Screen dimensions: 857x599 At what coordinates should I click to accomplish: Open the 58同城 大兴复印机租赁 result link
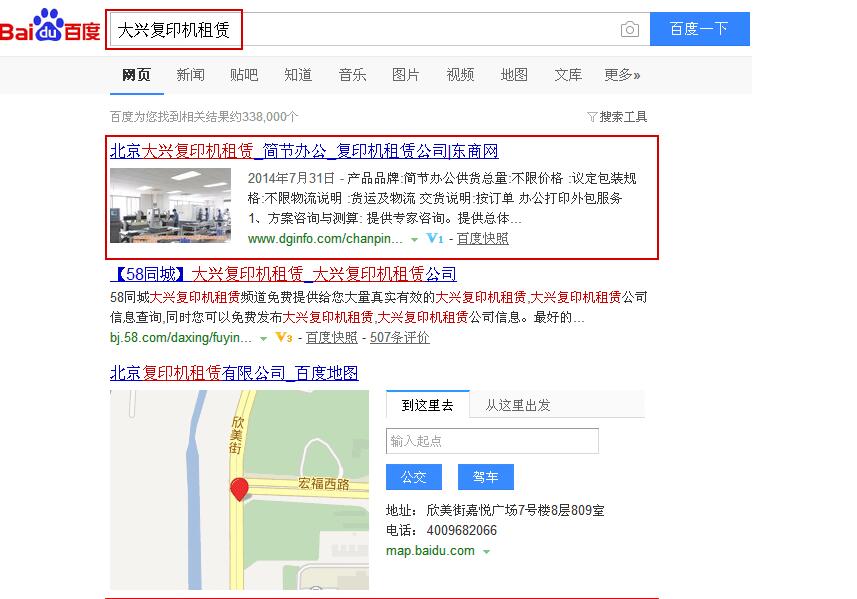coord(283,273)
